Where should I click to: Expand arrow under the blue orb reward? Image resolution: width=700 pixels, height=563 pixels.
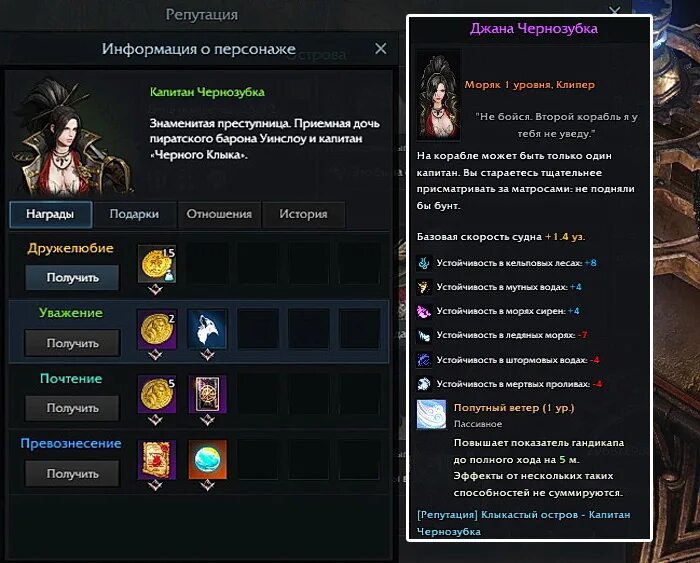point(207,485)
